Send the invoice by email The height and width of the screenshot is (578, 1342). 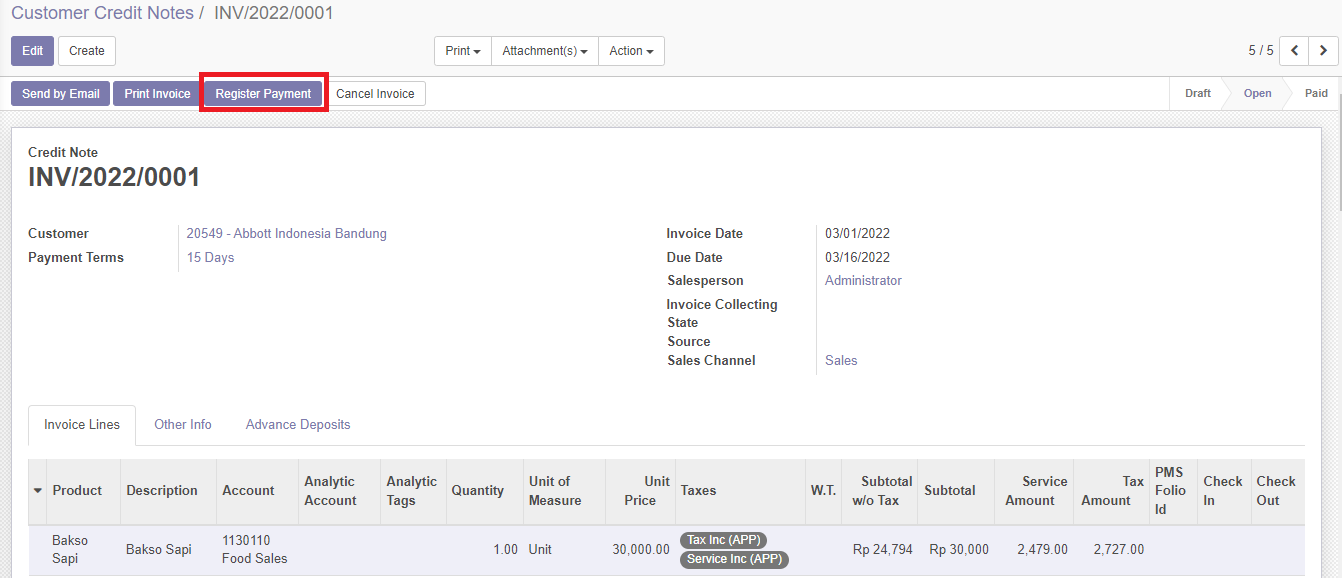(60, 94)
